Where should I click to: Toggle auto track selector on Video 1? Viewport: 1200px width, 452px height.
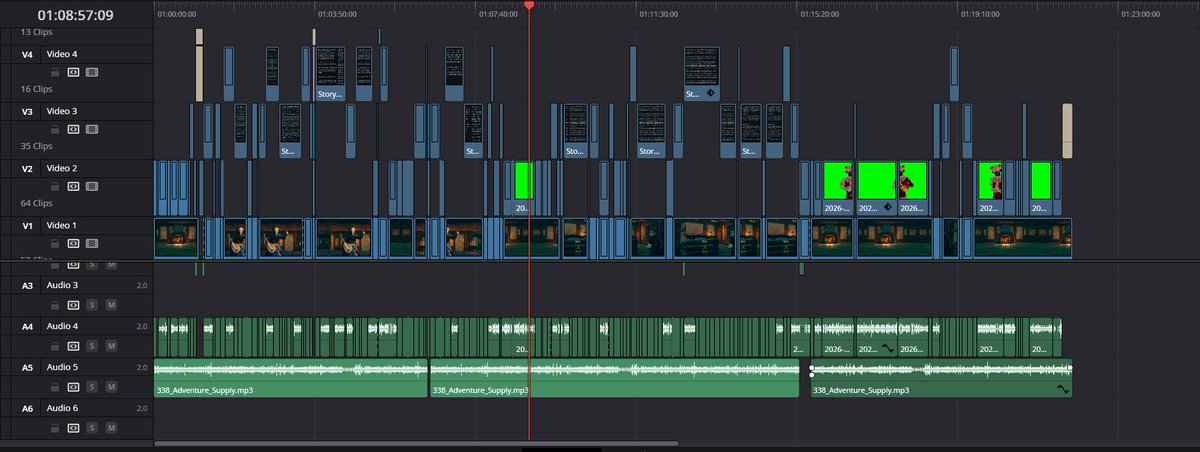point(73,243)
